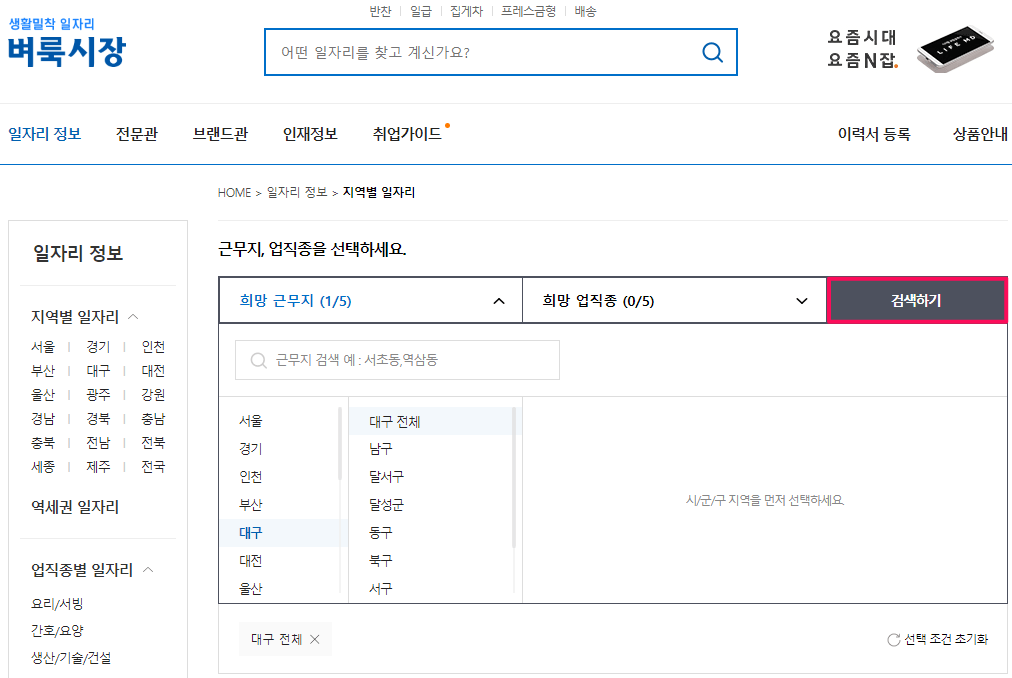Open the 인재정보 nav tab
1012x678 pixels.
click(310, 134)
